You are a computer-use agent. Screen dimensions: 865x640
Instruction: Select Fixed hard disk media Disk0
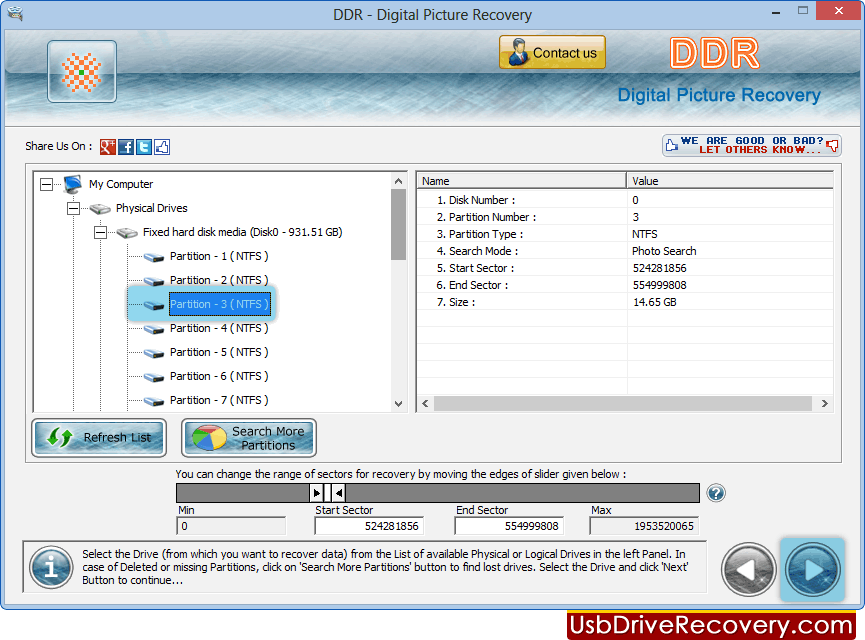pos(243,232)
